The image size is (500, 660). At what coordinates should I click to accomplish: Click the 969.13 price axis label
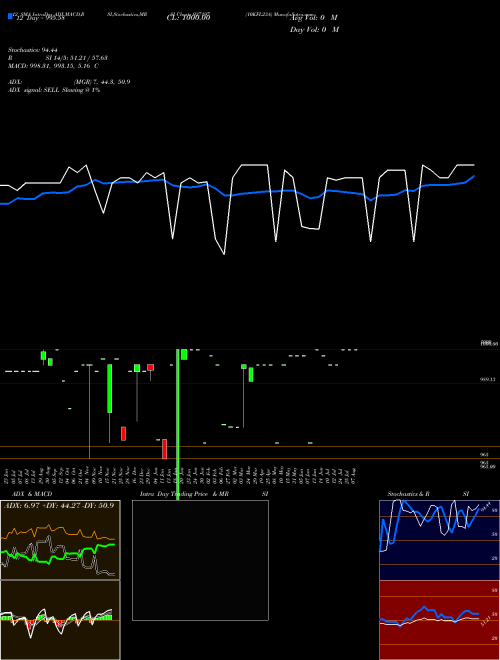pos(488,379)
